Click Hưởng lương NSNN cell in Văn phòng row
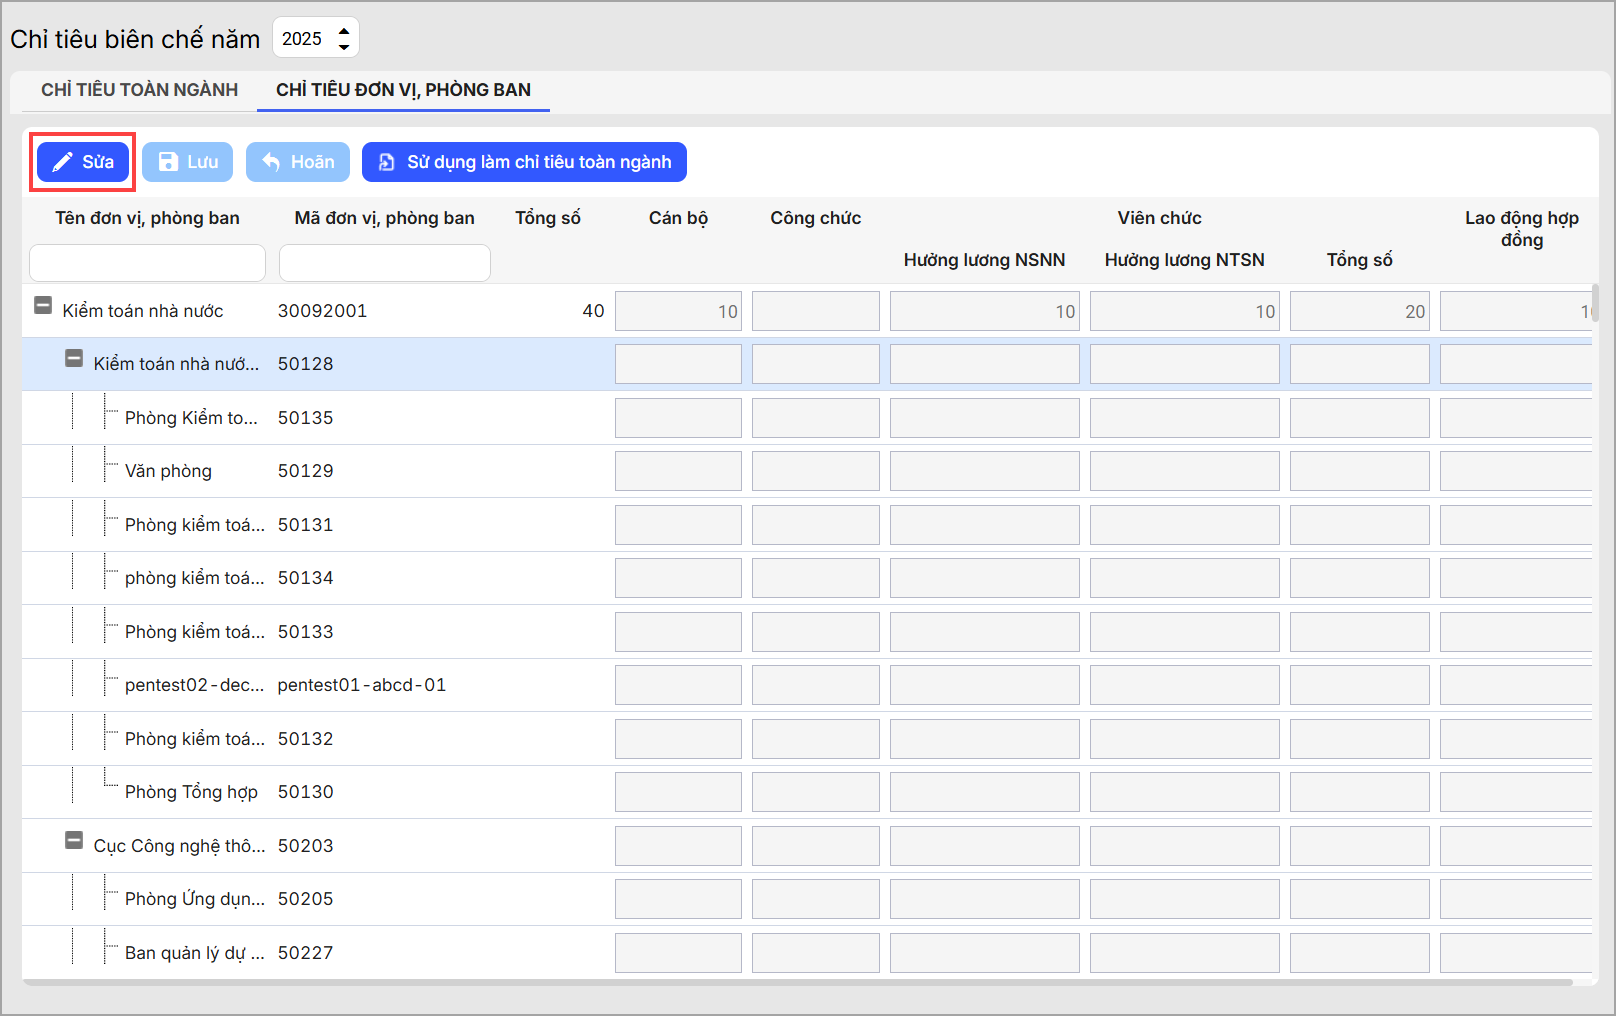1616x1016 pixels. 984,471
